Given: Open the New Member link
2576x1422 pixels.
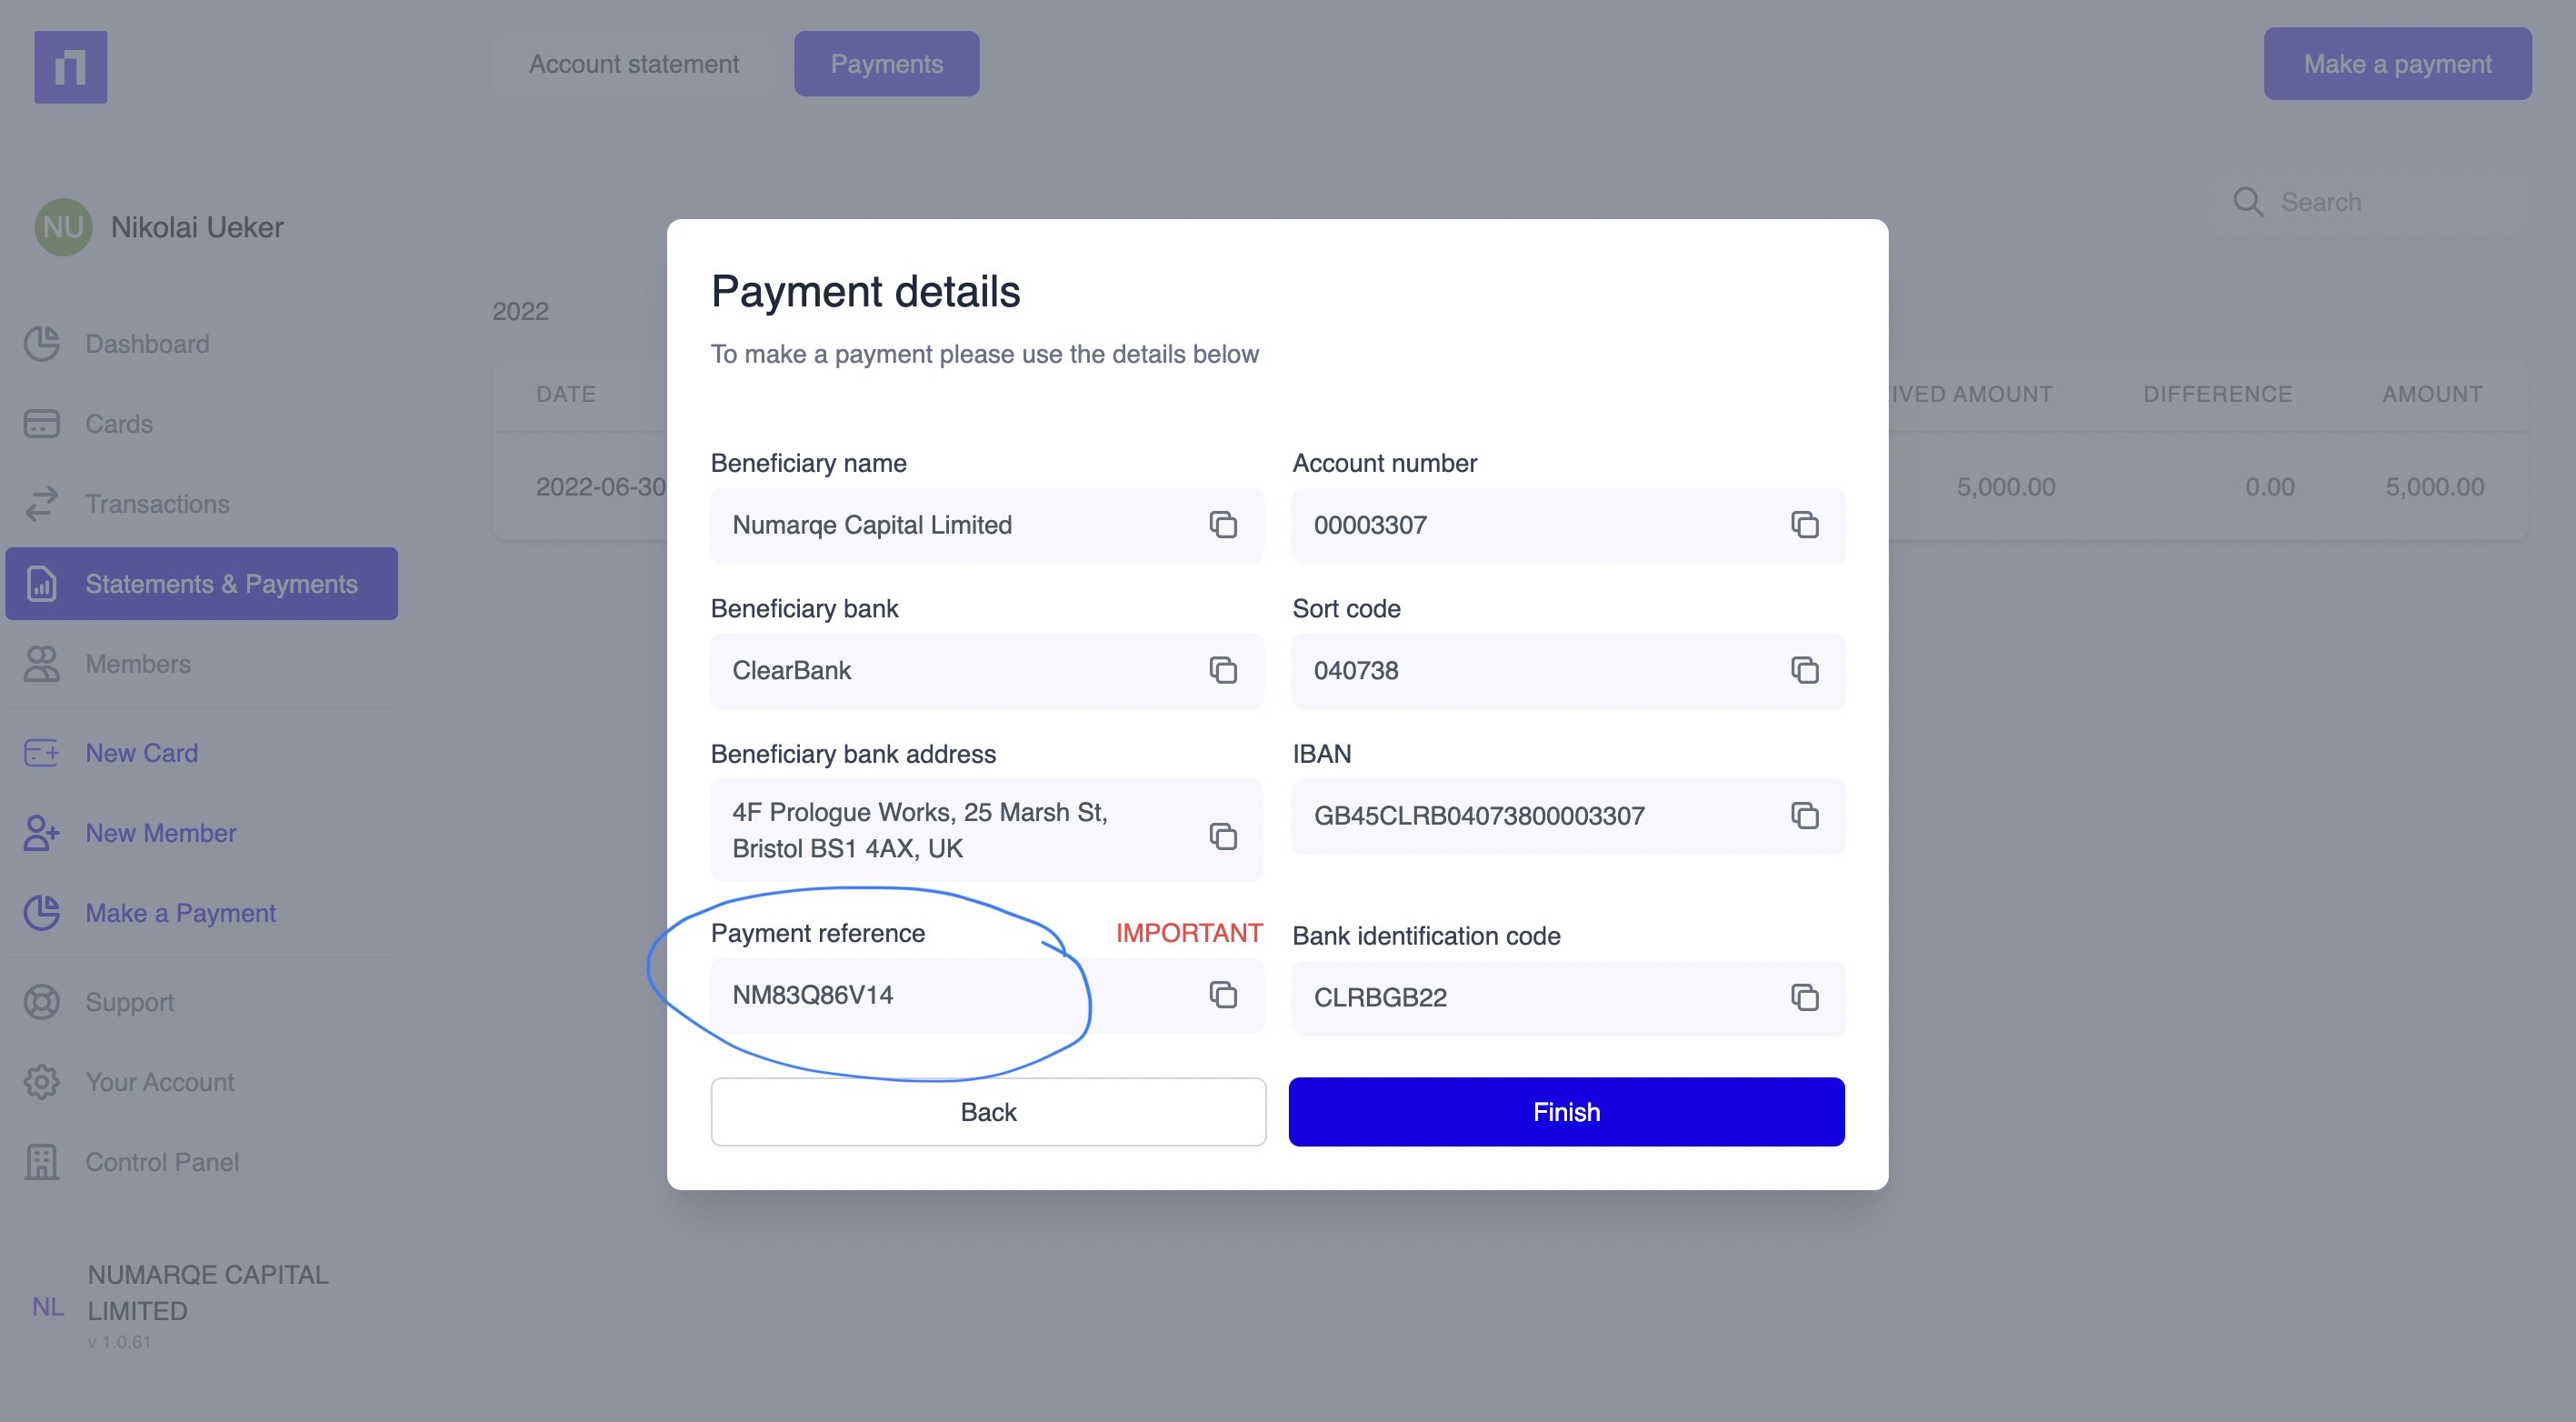Looking at the screenshot, I should pos(160,833).
